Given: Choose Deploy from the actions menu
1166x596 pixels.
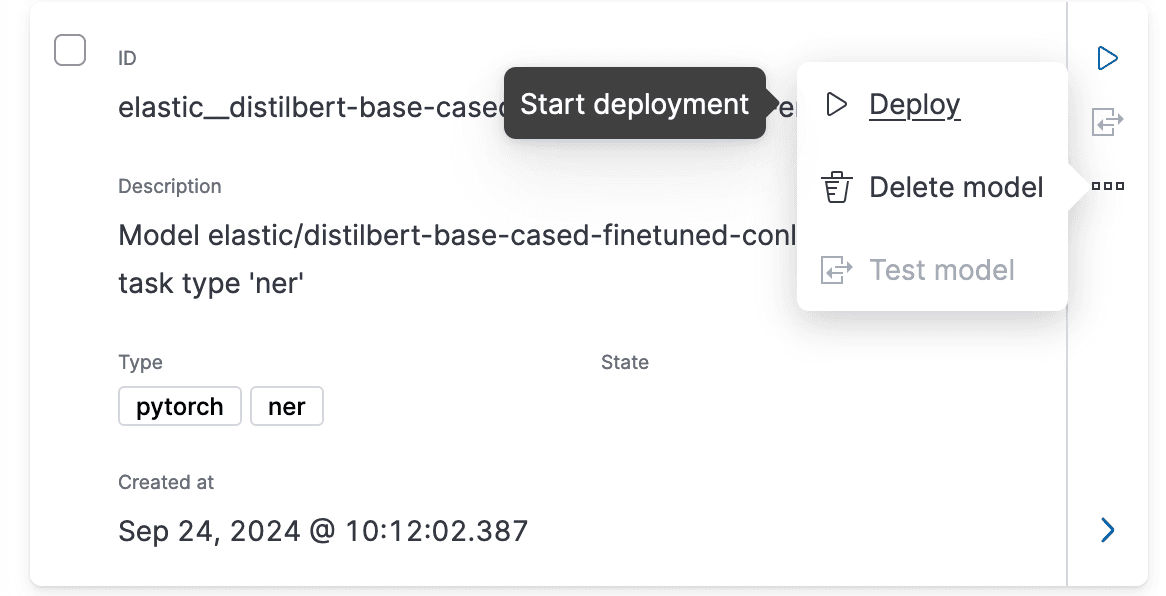Looking at the screenshot, I should click(x=914, y=104).
